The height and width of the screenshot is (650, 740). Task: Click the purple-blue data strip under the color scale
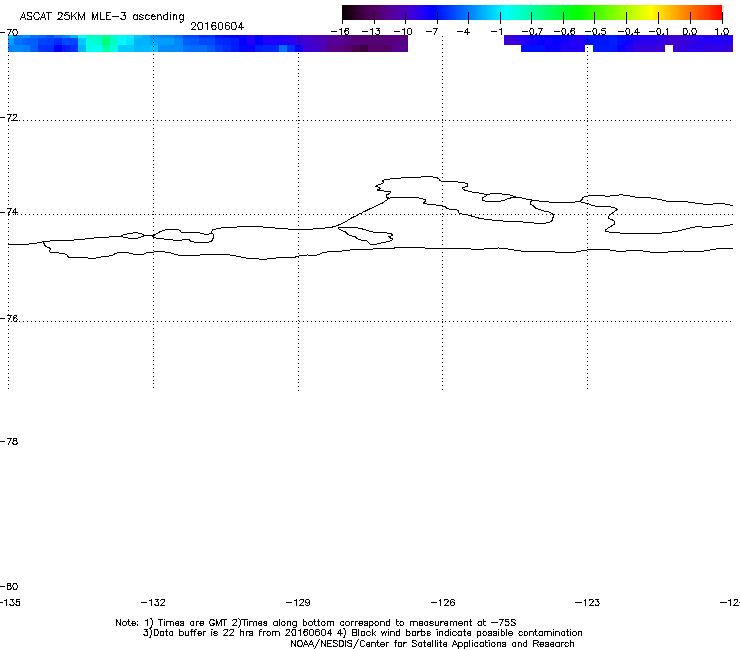618,43
